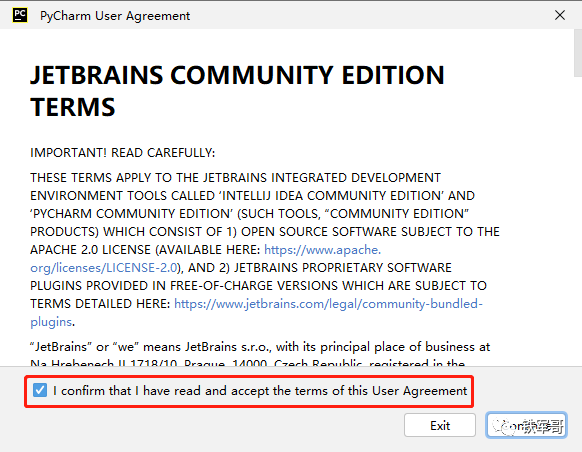Uncheck the confirm User Agreement checkbox
Image resolution: width=582 pixels, height=452 pixels.
tap(40, 390)
